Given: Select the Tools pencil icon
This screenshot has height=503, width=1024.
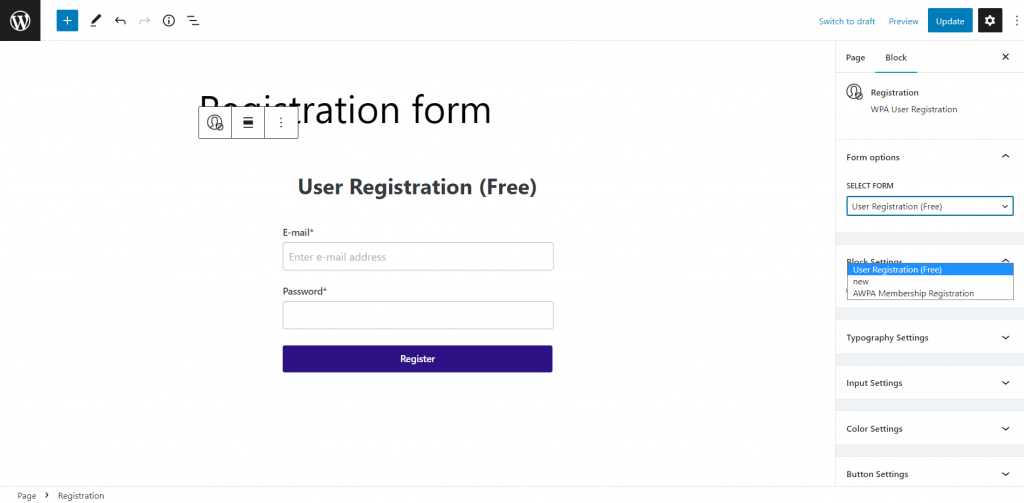Looking at the screenshot, I should pyautogui.click(x=95, y=20).
